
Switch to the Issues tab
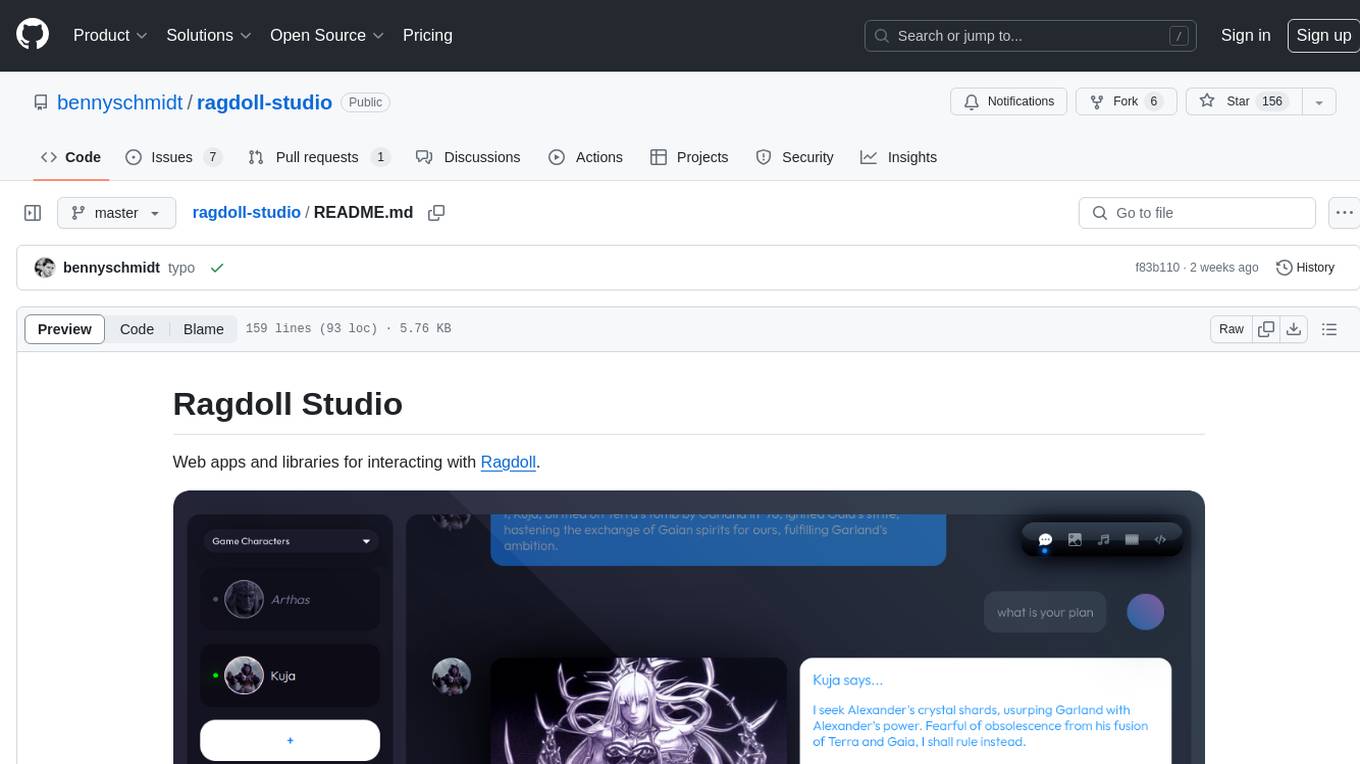coord(173,157)
